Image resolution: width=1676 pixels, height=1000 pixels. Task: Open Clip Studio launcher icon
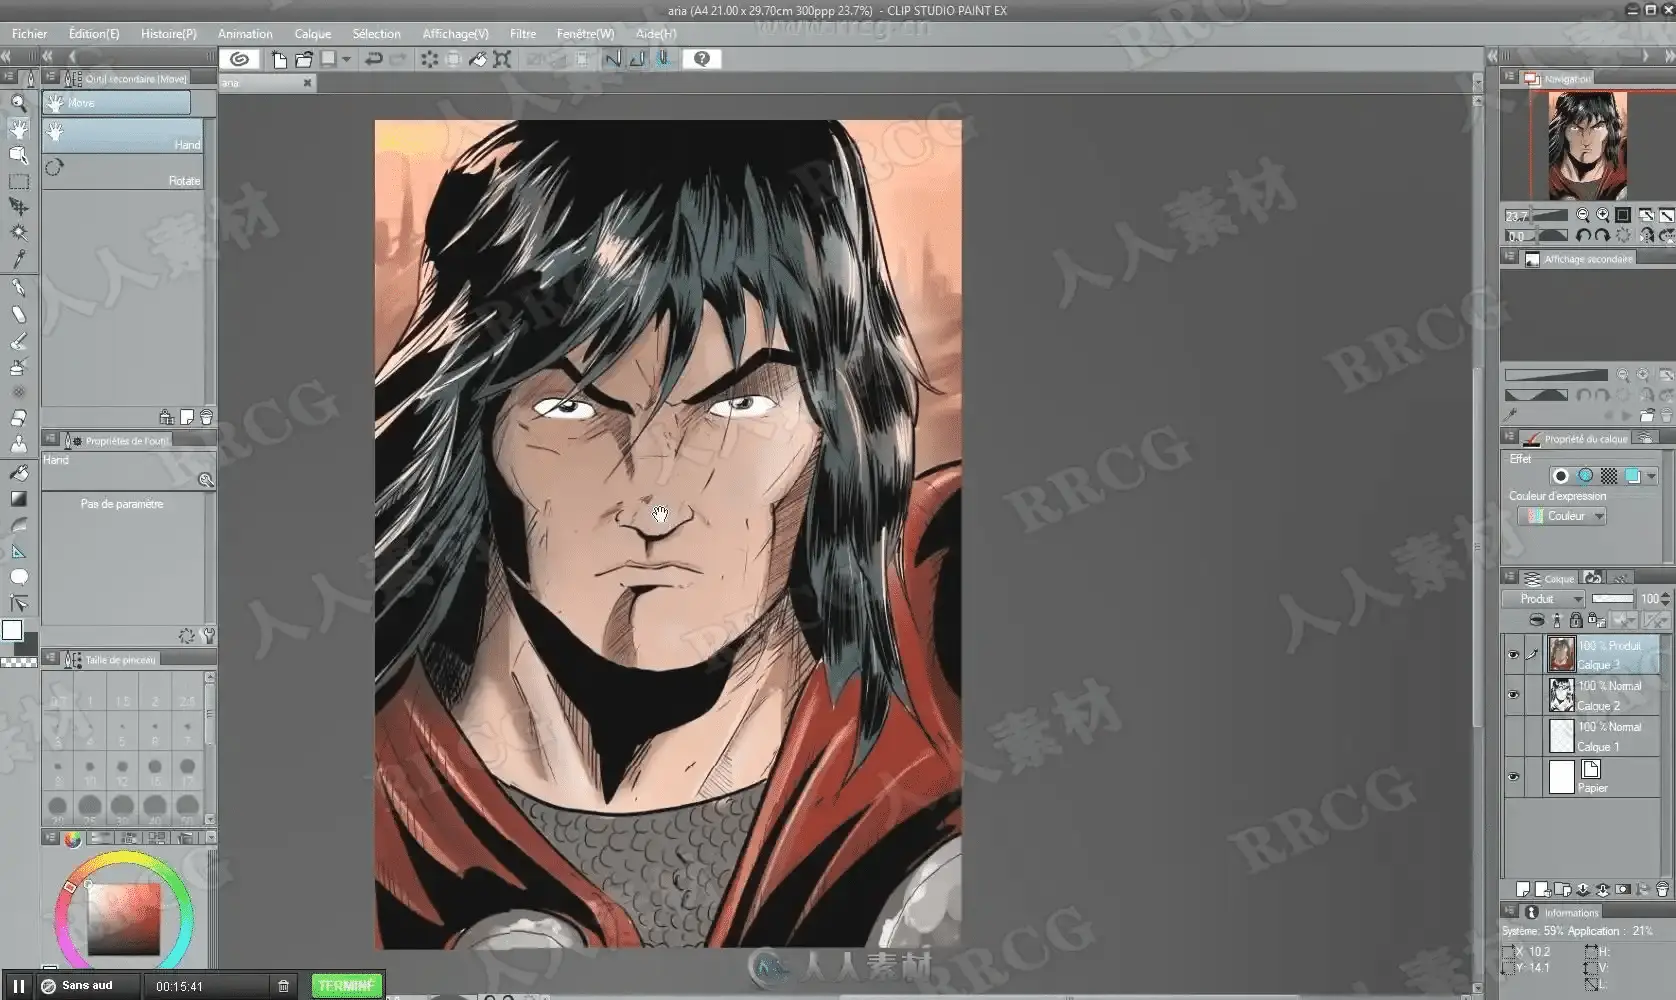click(x=240, y=59)
